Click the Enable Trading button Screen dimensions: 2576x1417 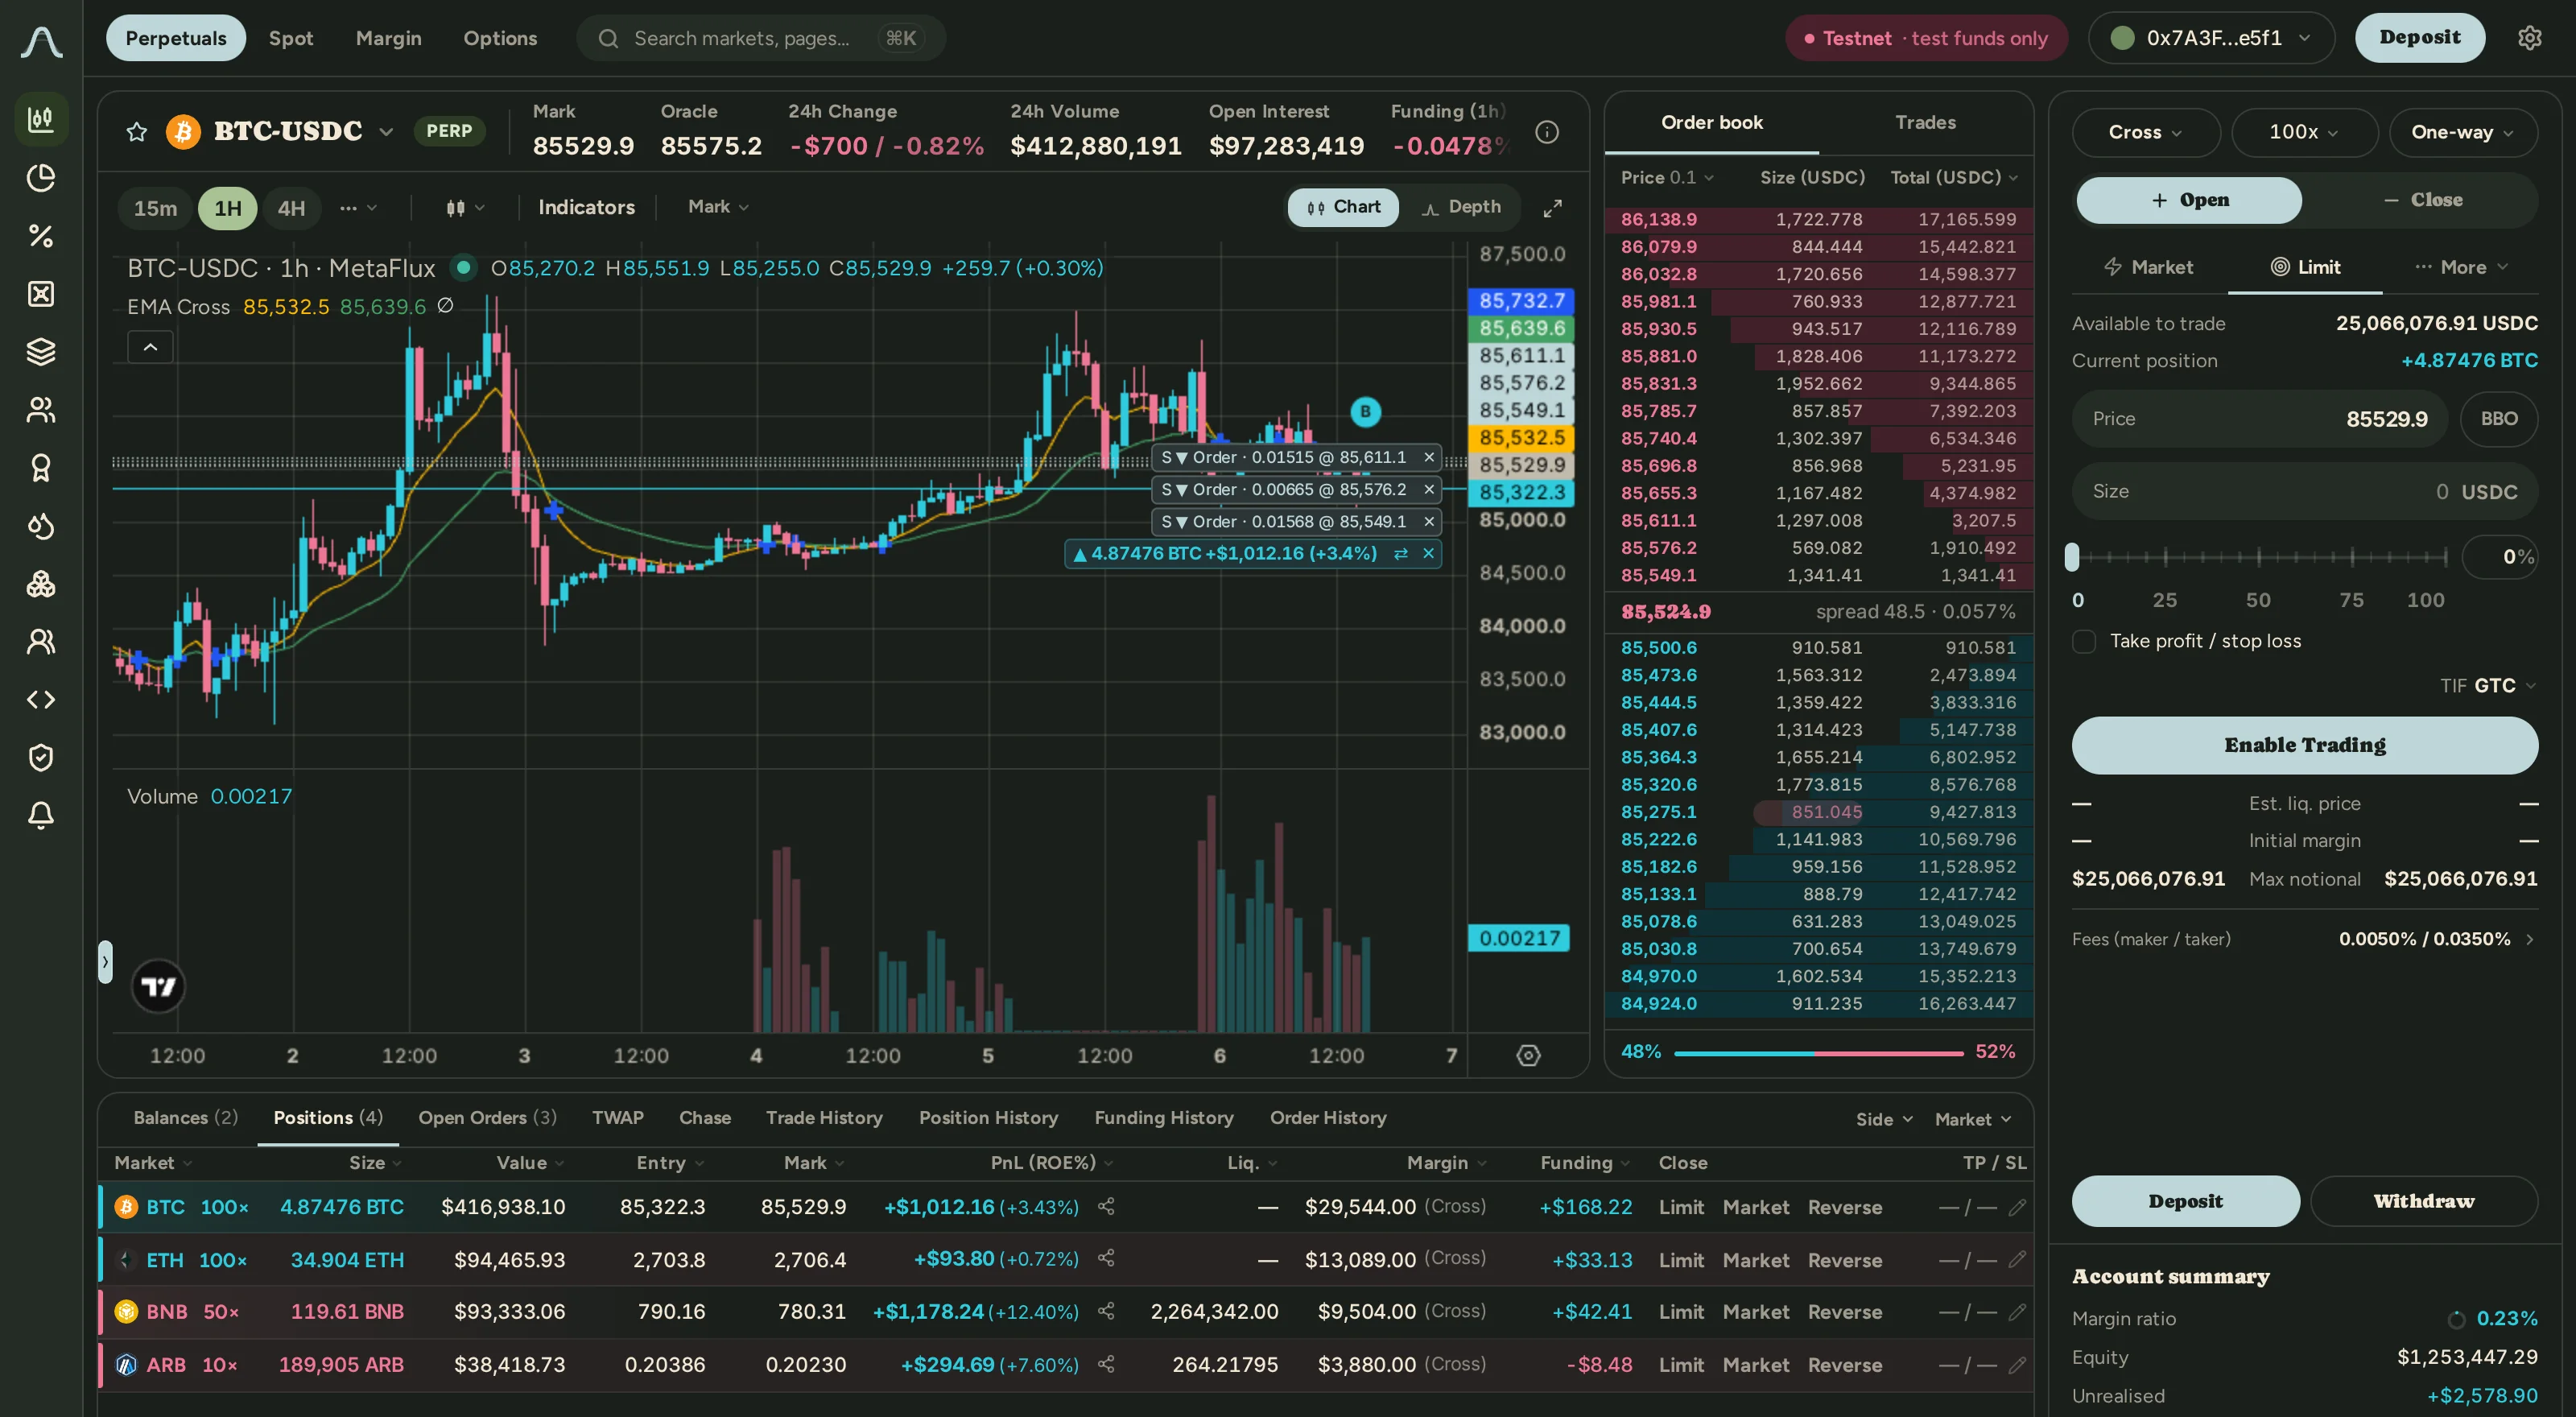coord(2304,745)
